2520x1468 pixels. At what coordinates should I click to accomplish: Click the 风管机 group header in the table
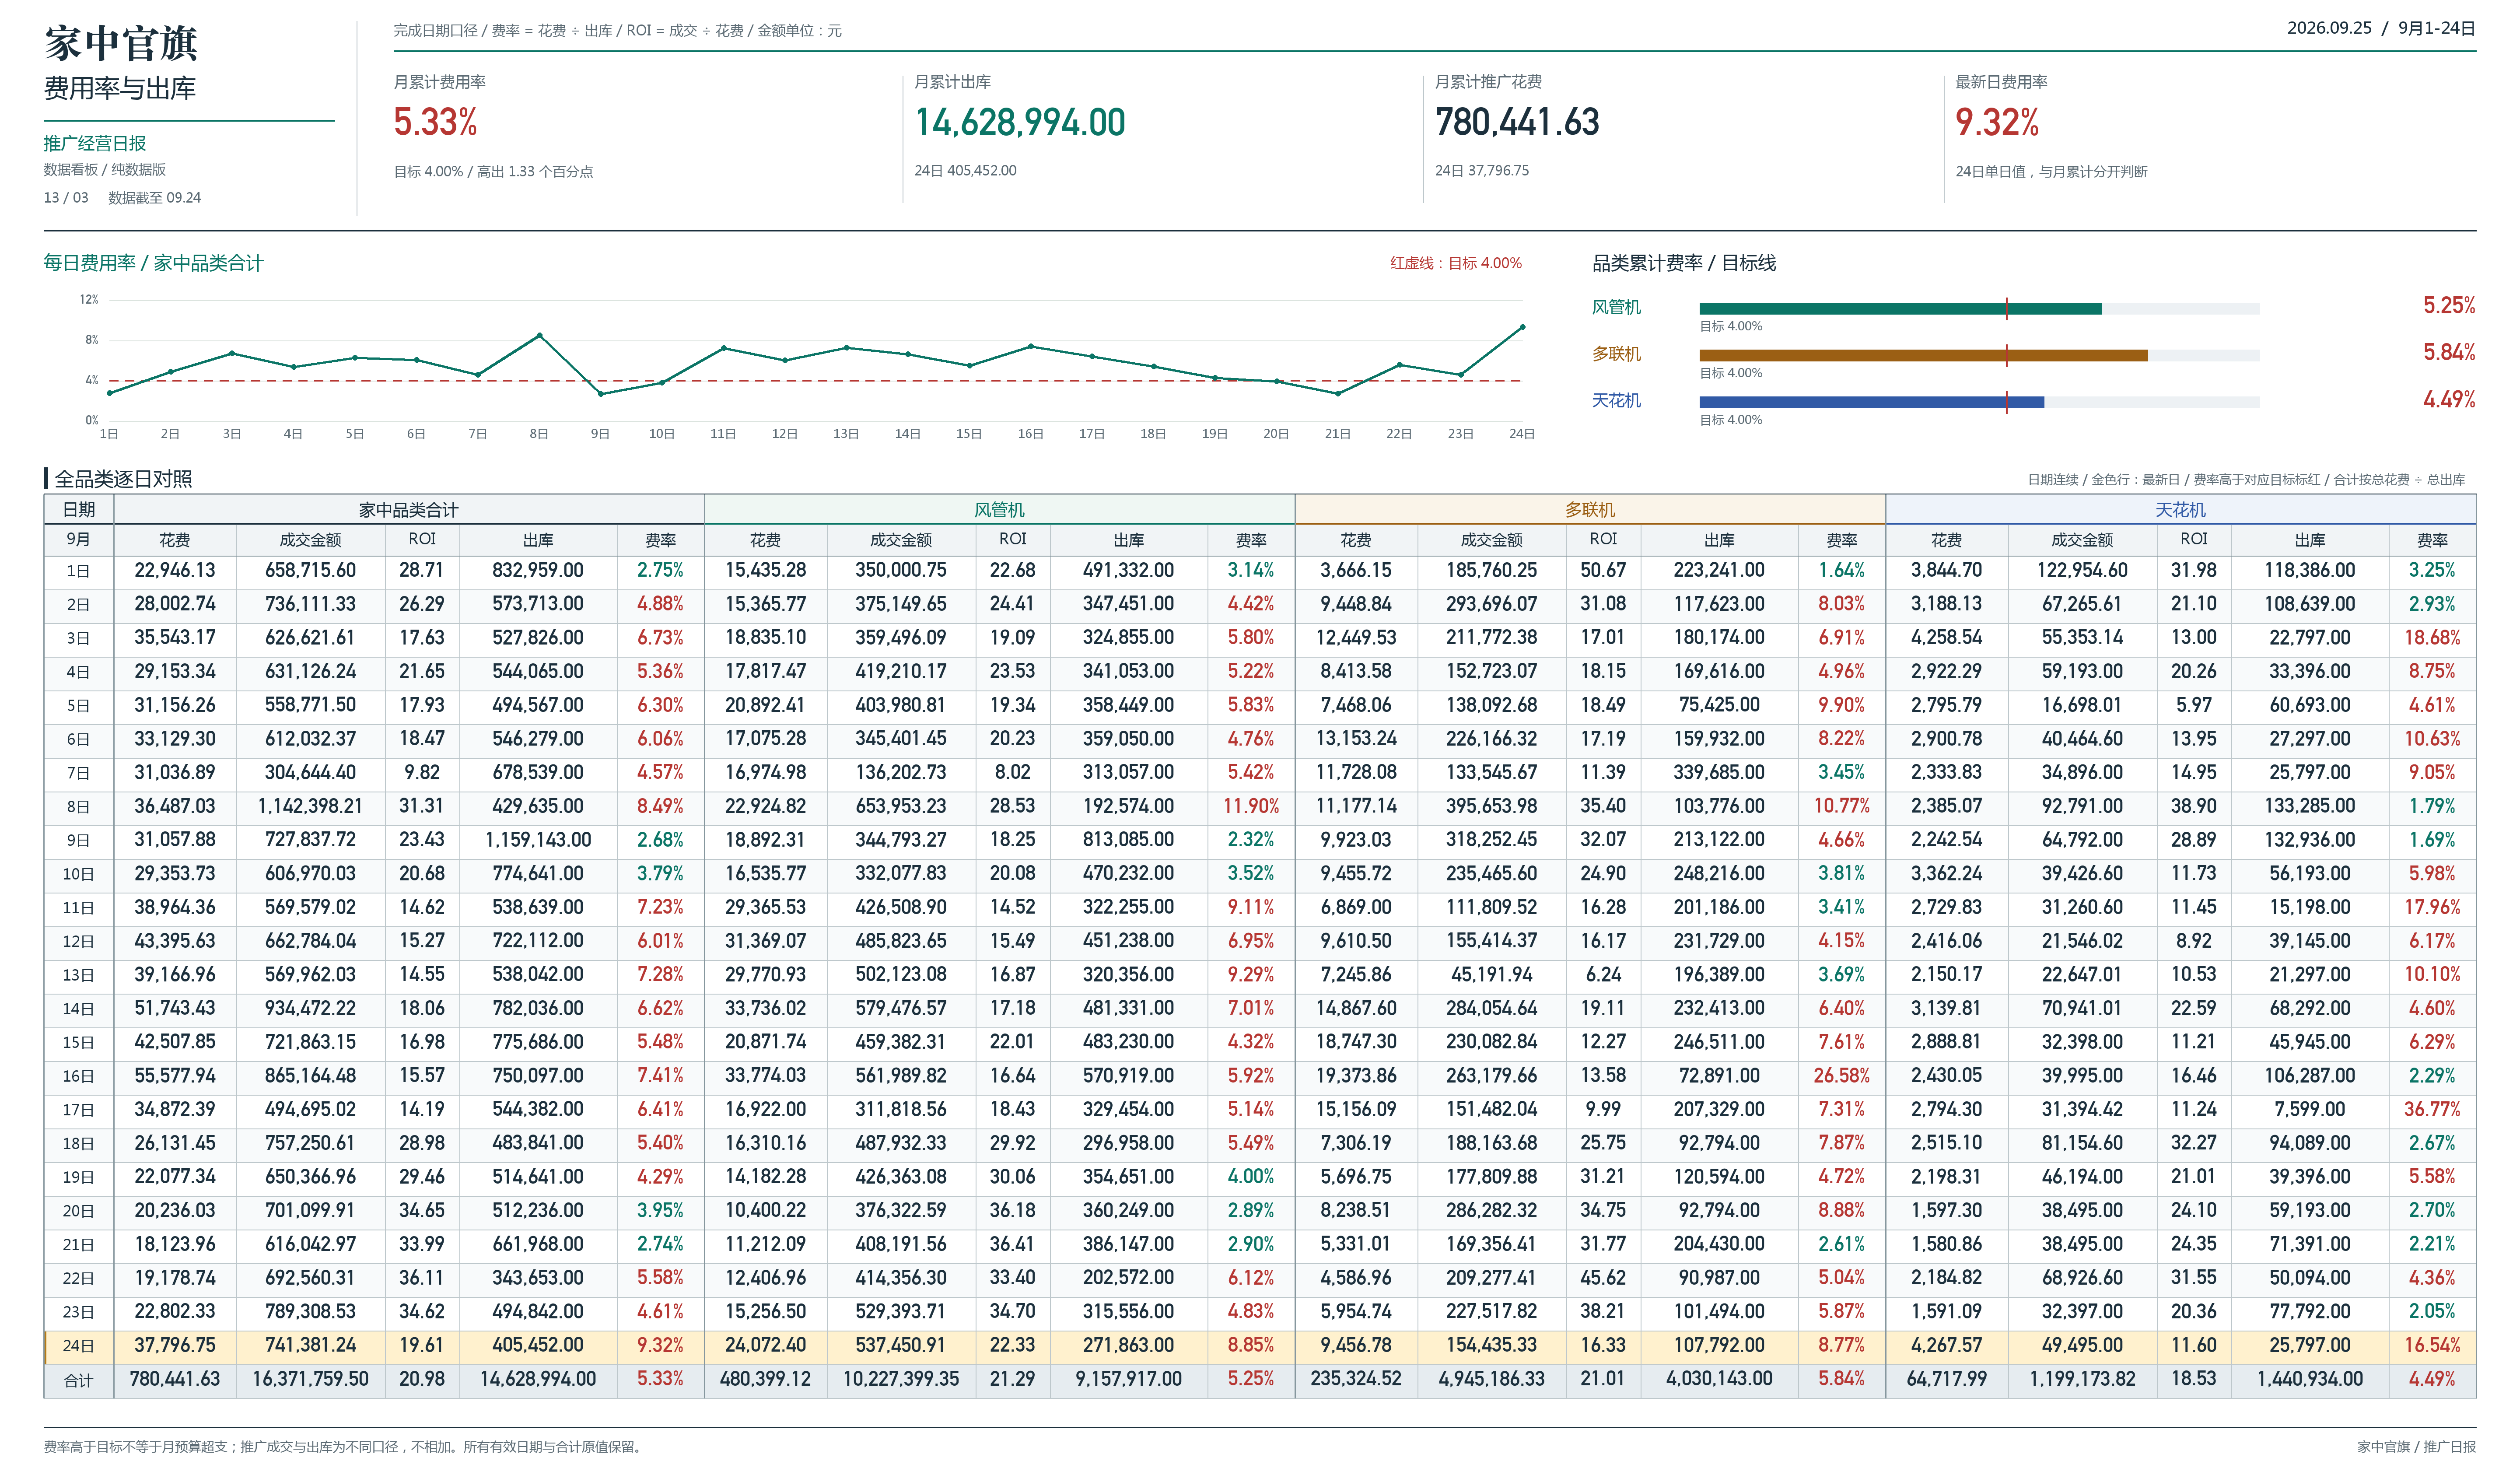pyautogui.click(x=1000, y=510)
